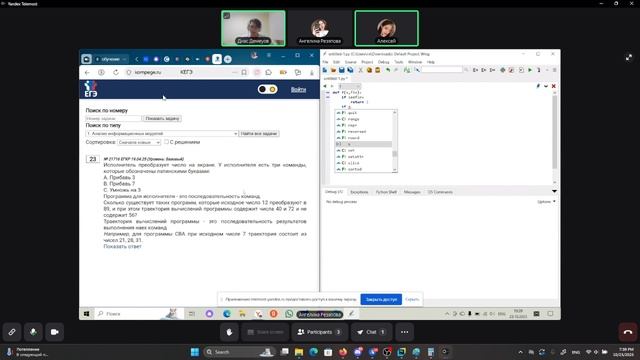
Task: Click the green Run debug arrow in Wing
Action: (x=530, y=70)
